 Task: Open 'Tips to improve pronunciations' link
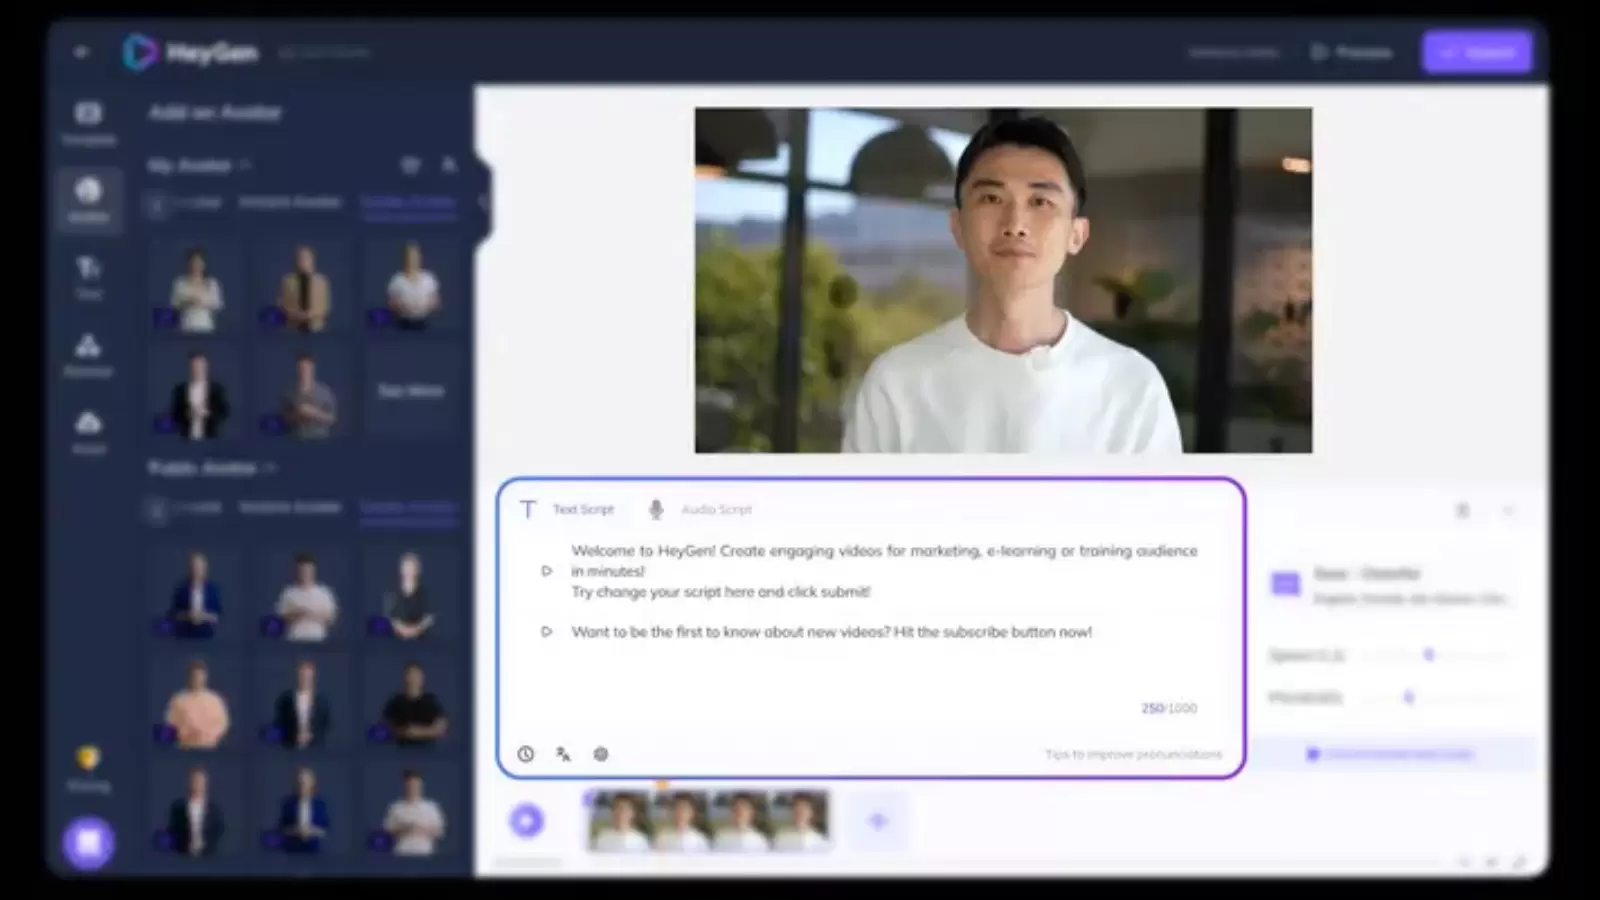click(x=1133, y=754)
